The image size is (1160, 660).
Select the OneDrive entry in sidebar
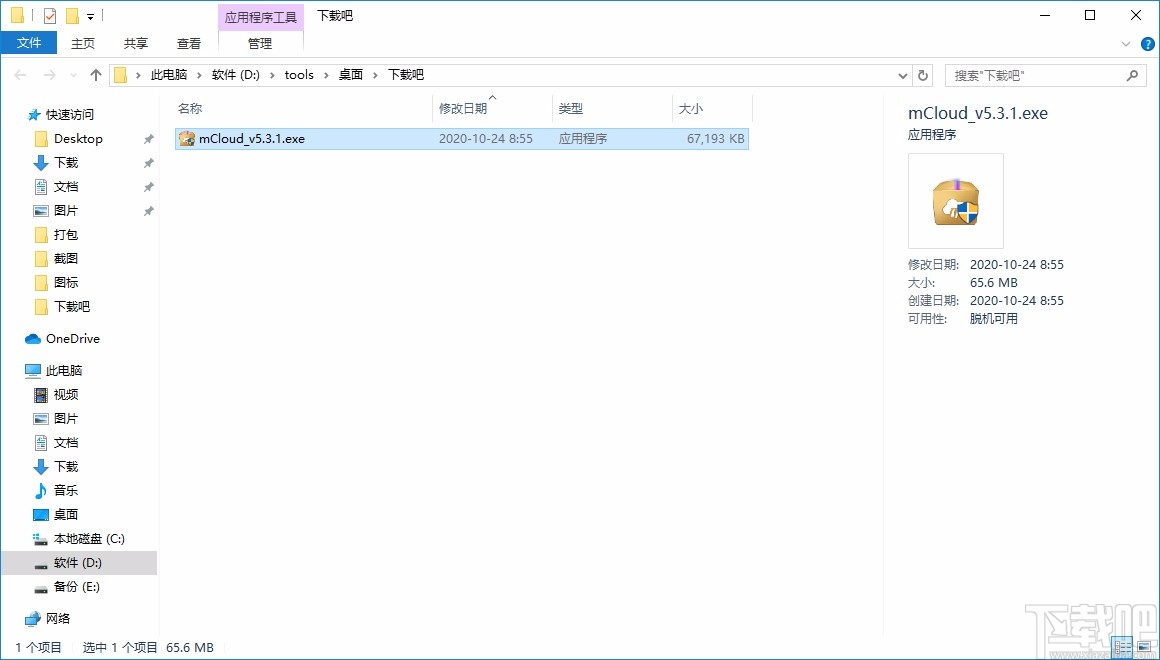click(71, 338)
